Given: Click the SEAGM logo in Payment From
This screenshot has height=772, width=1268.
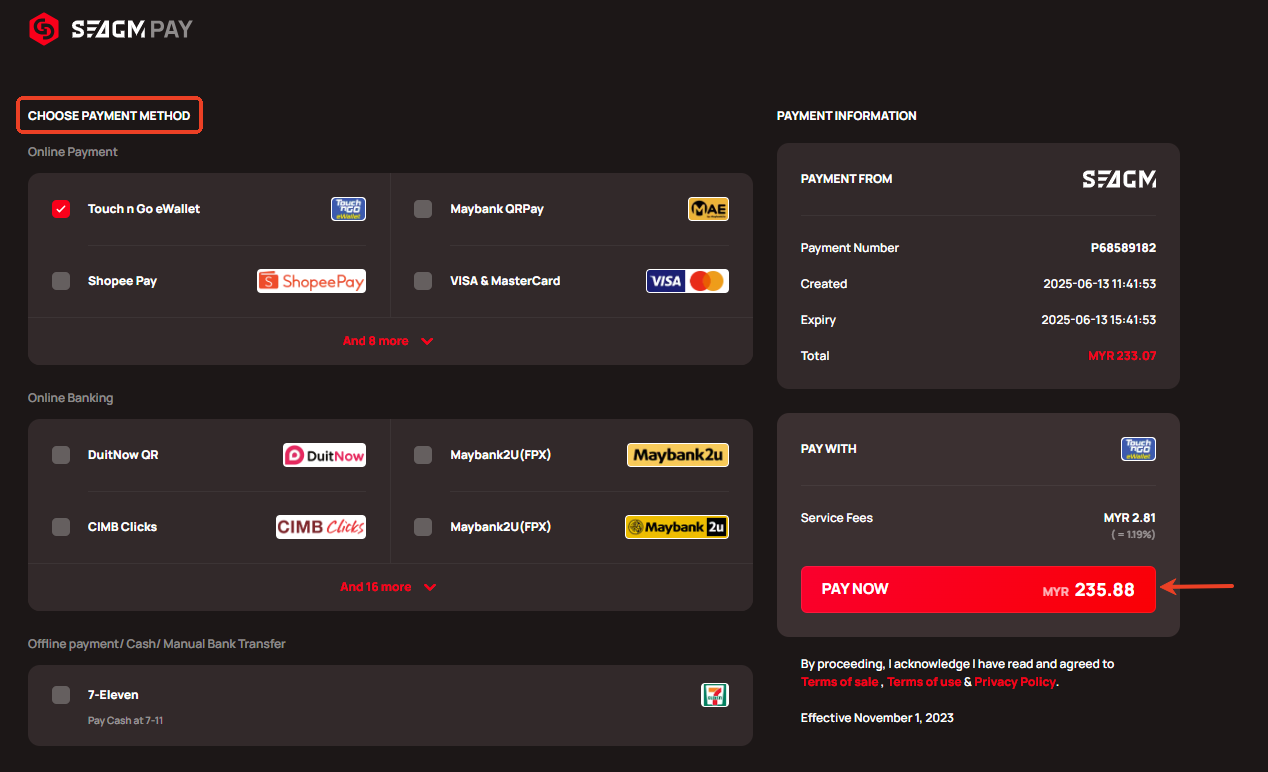Looking at the screenshot, I should click(1119, 179).
